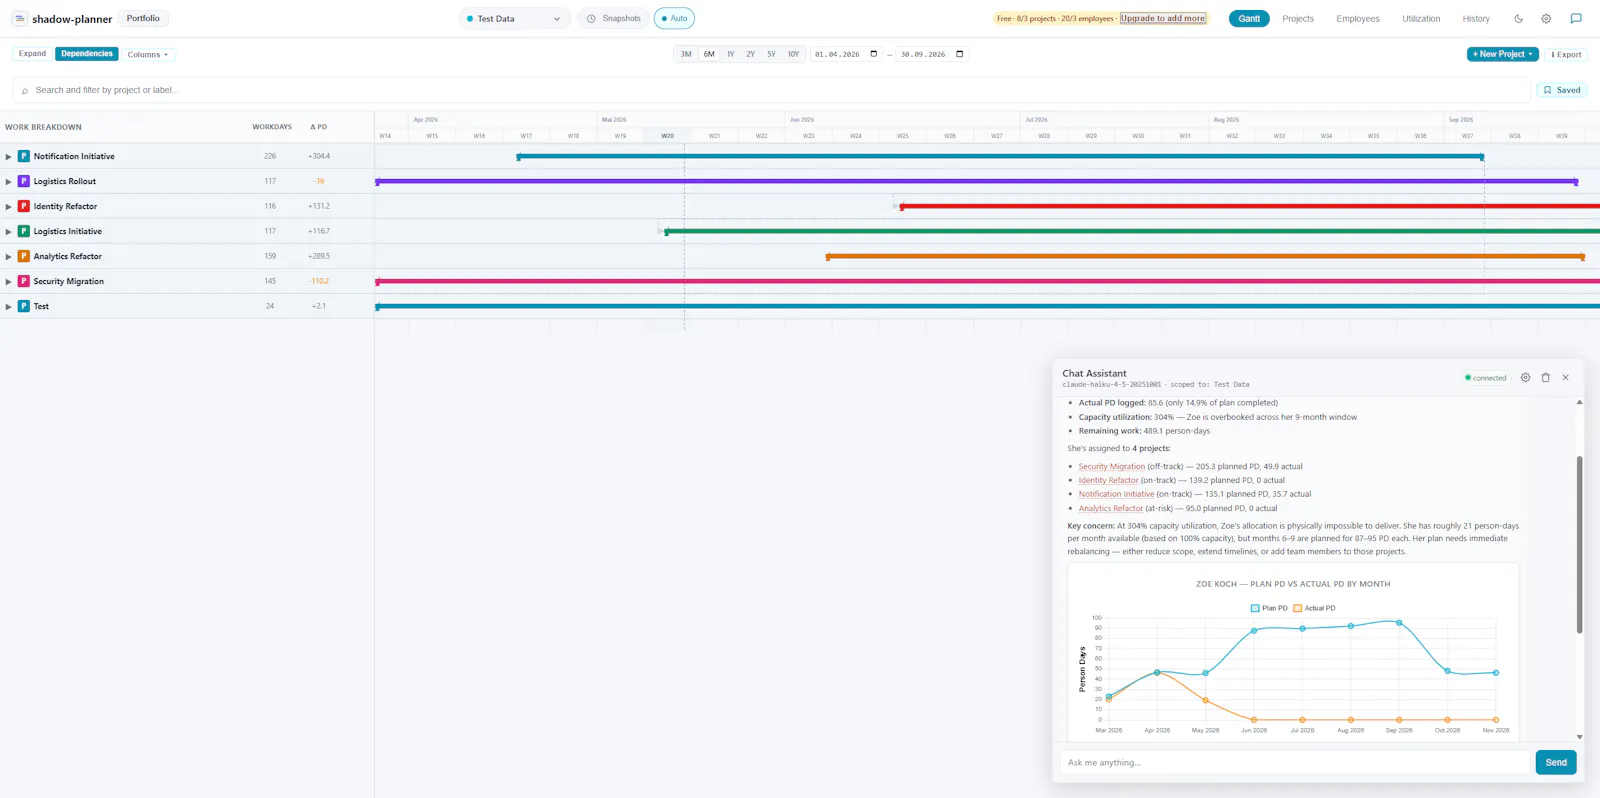The width and height of the screenshot is (1600, 798).
Task: Click the Portfolio tag button
Action: [x=143, y=18]
